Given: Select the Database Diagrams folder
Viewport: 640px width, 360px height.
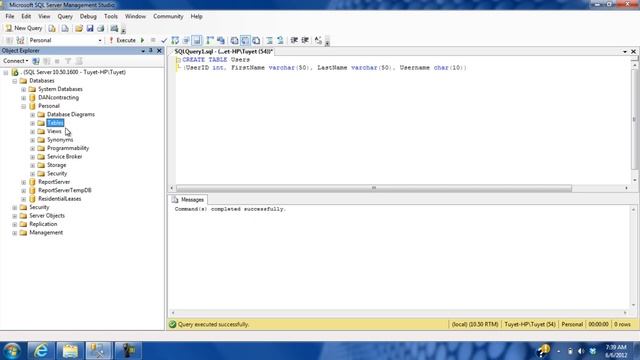Looking at the screenshot, I should tap(71, 114).
